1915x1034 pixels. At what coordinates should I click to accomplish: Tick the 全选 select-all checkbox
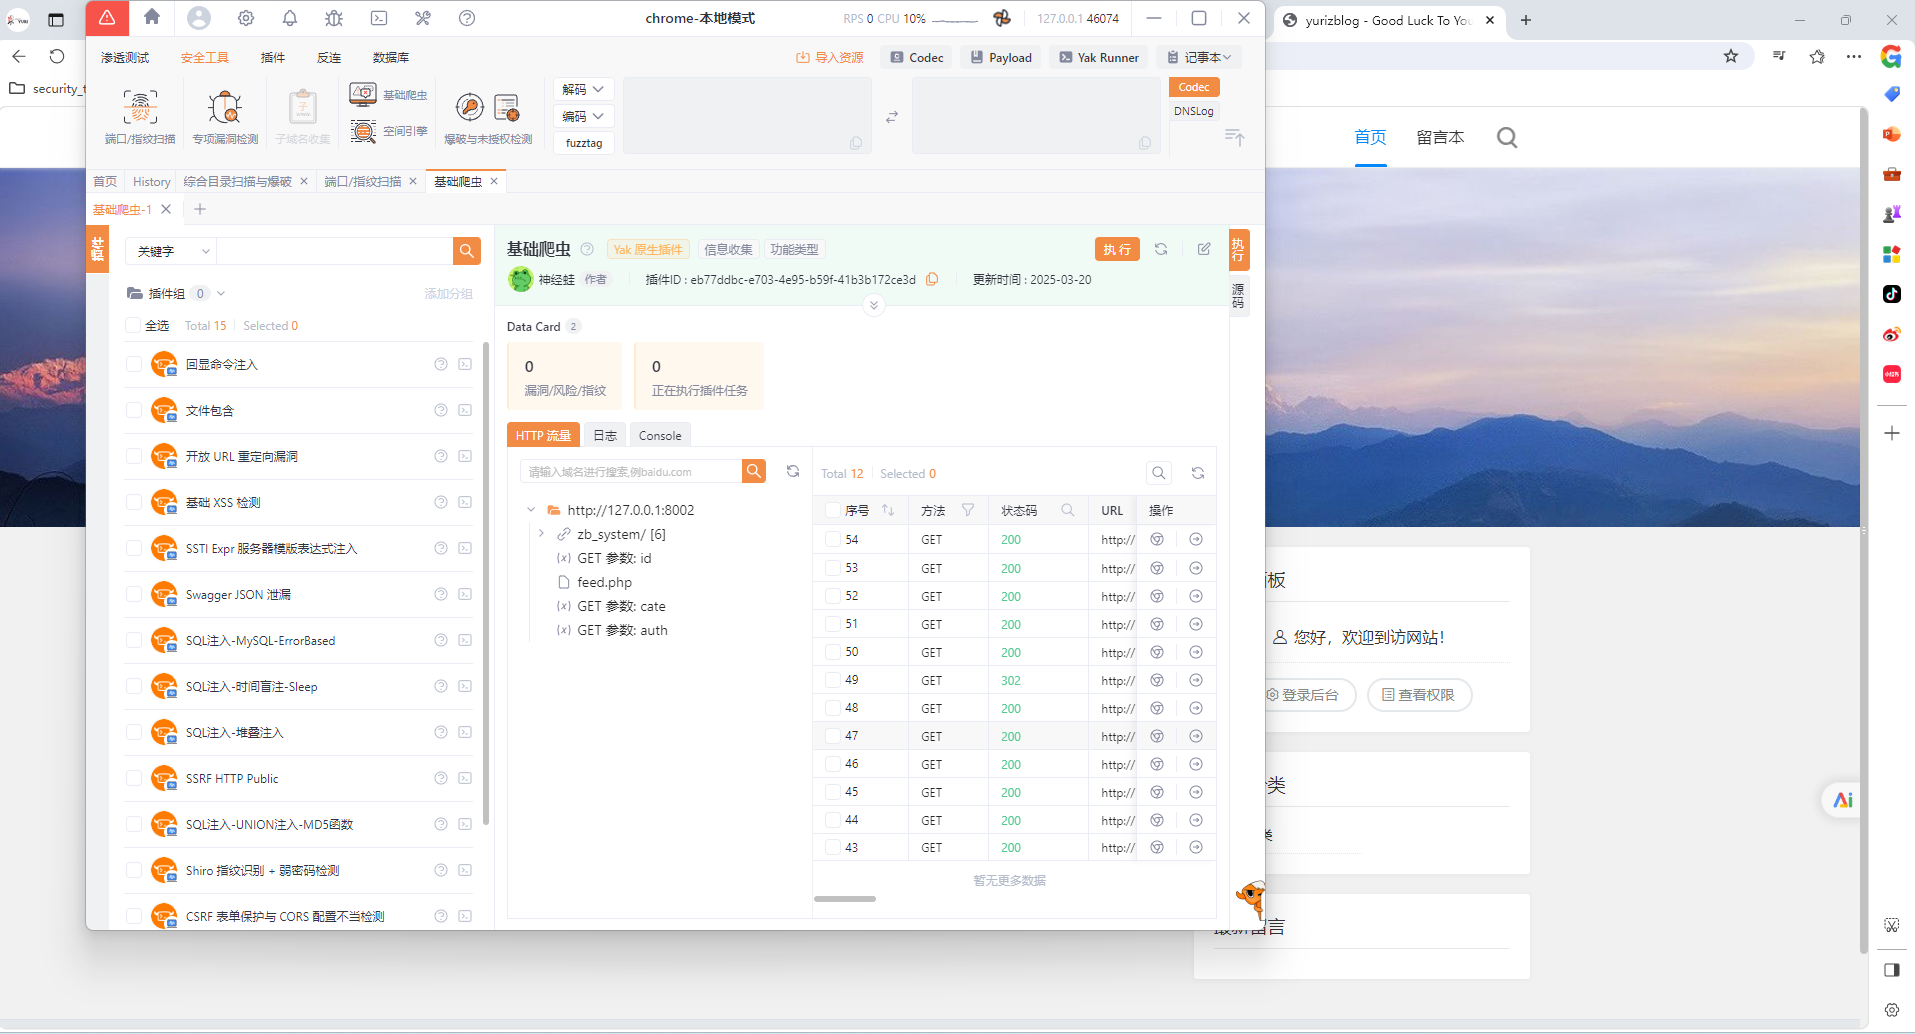tap(133, 325)
